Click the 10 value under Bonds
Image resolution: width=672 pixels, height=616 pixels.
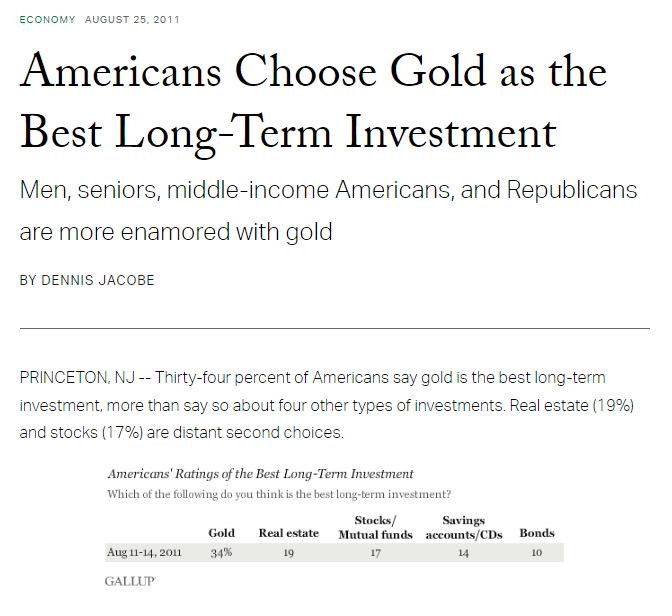point(537,553)
